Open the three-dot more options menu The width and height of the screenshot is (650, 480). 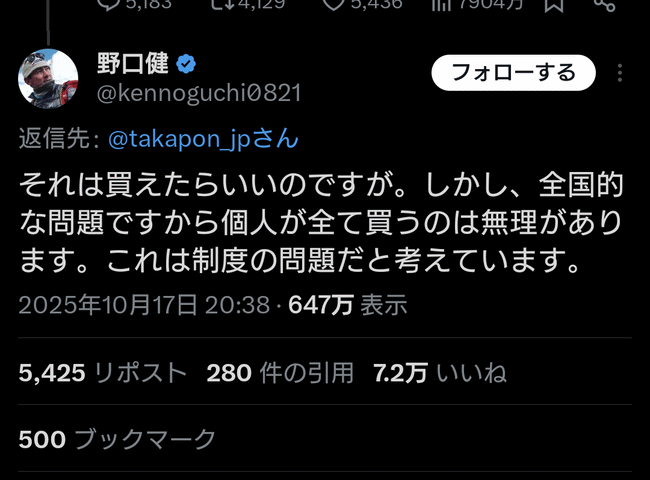point(619,73)
